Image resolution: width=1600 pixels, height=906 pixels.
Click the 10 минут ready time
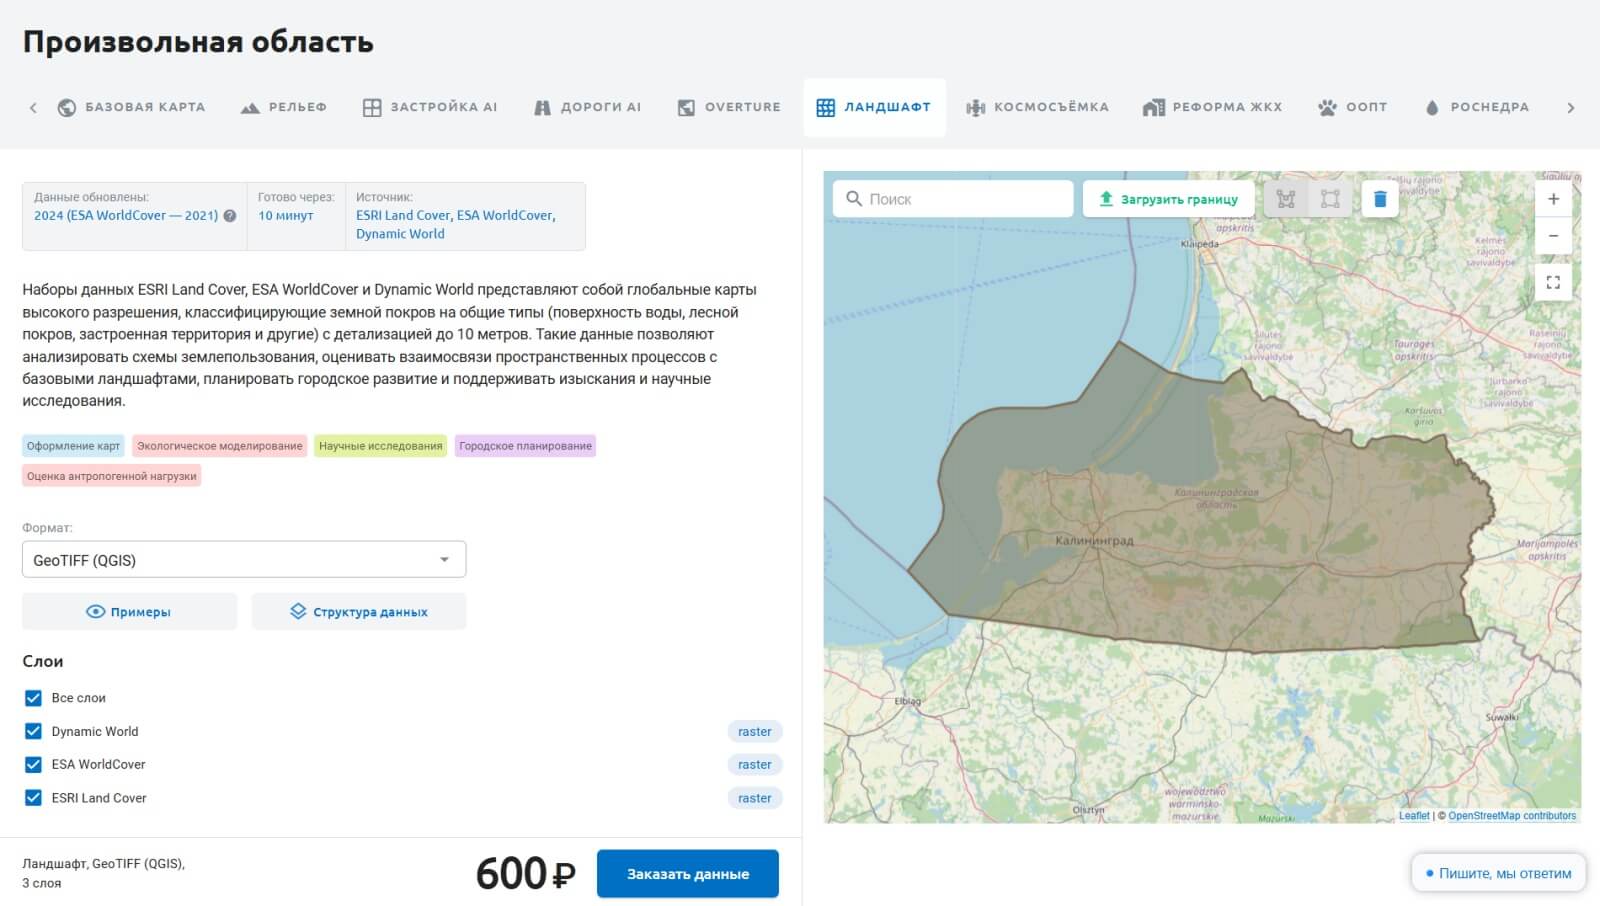coord(286,215)
